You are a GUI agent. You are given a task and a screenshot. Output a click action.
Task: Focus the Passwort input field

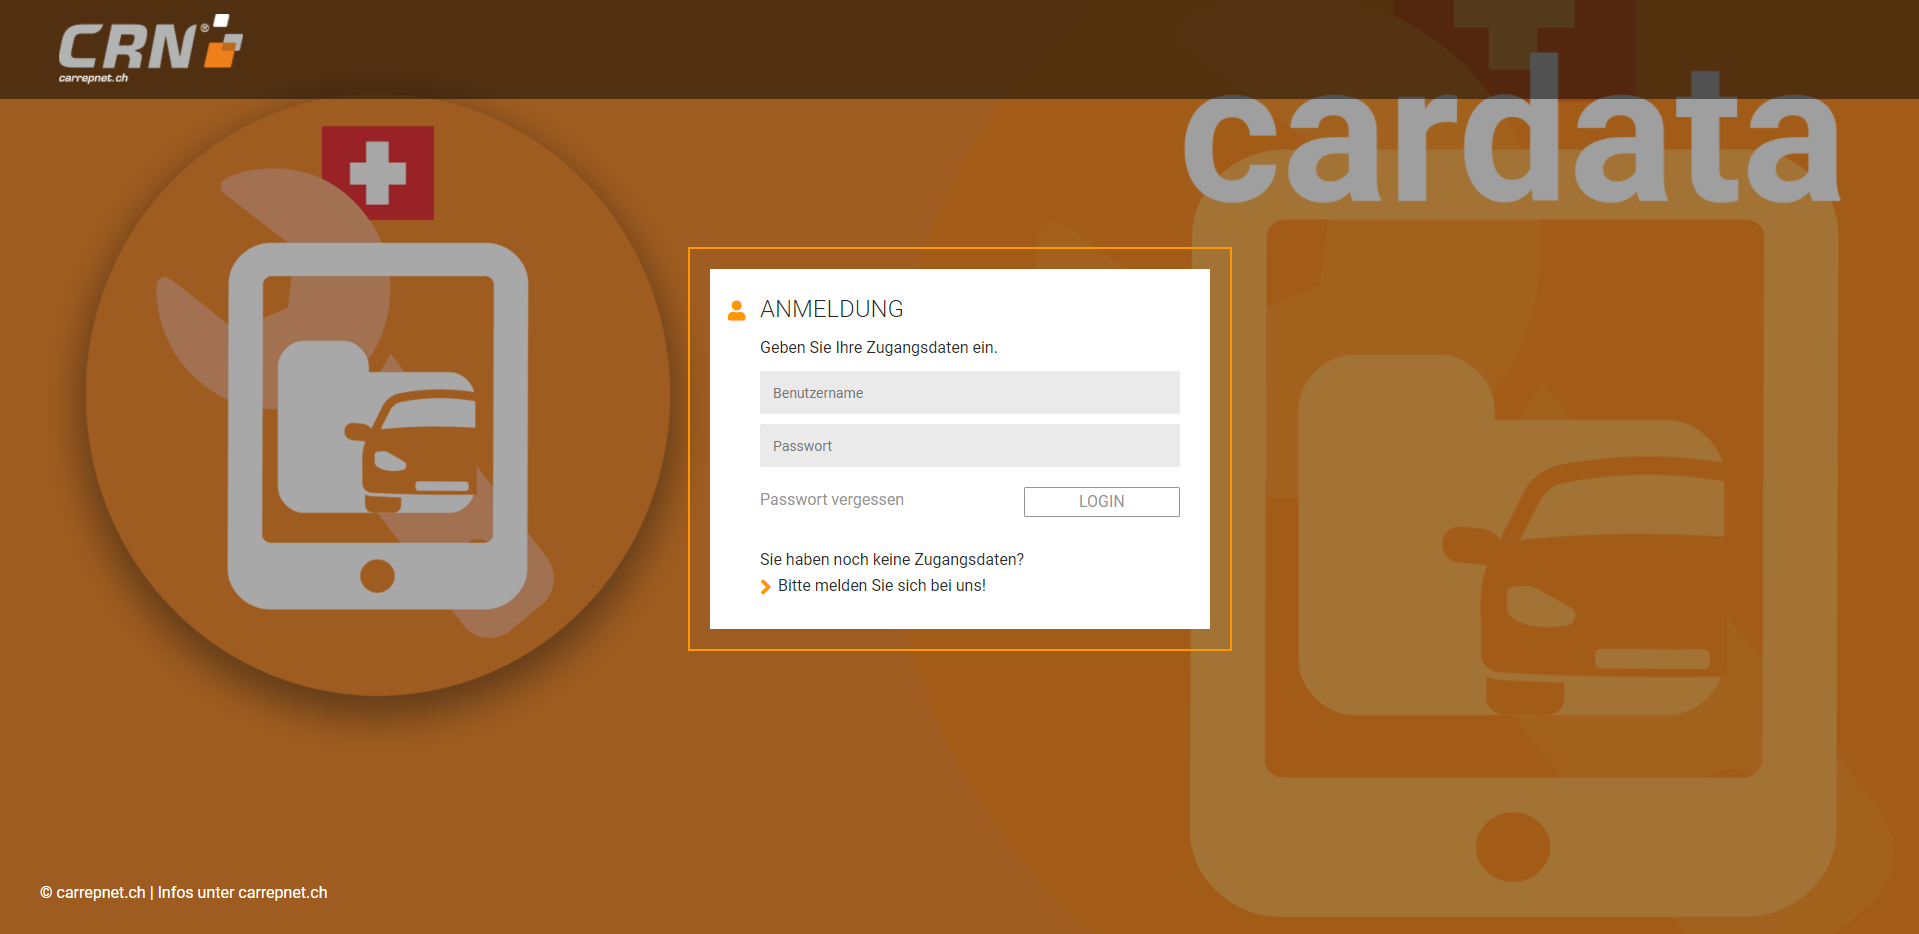[x=969, y=446]
